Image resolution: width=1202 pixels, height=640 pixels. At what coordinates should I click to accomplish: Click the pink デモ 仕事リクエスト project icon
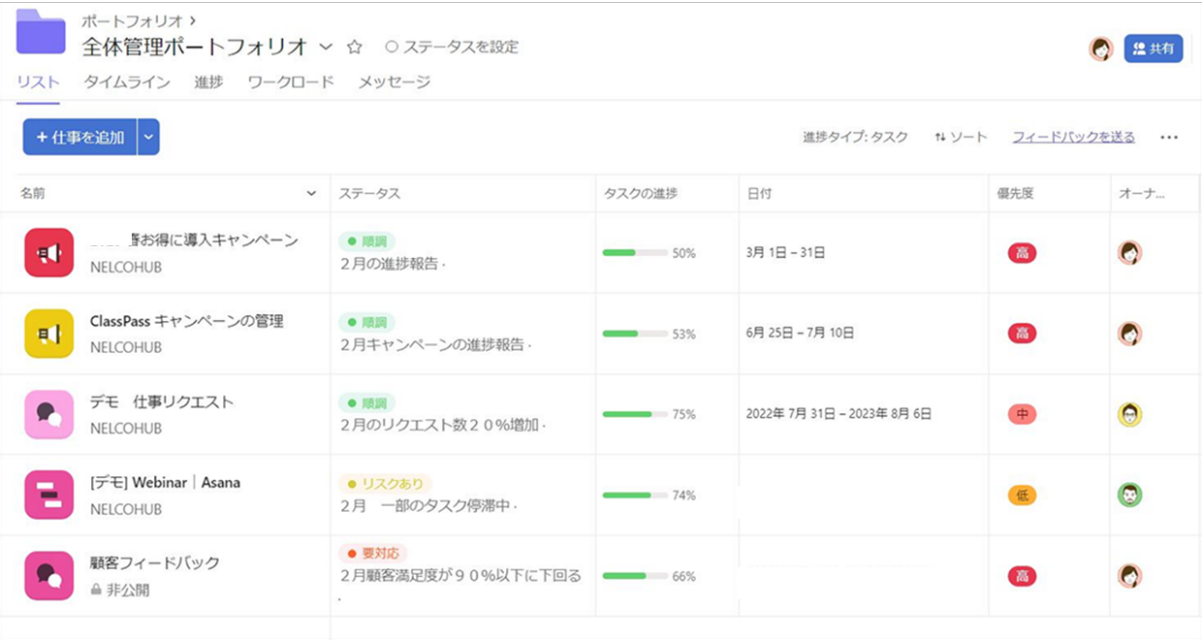pyautogui.click(x=49, y=414)
